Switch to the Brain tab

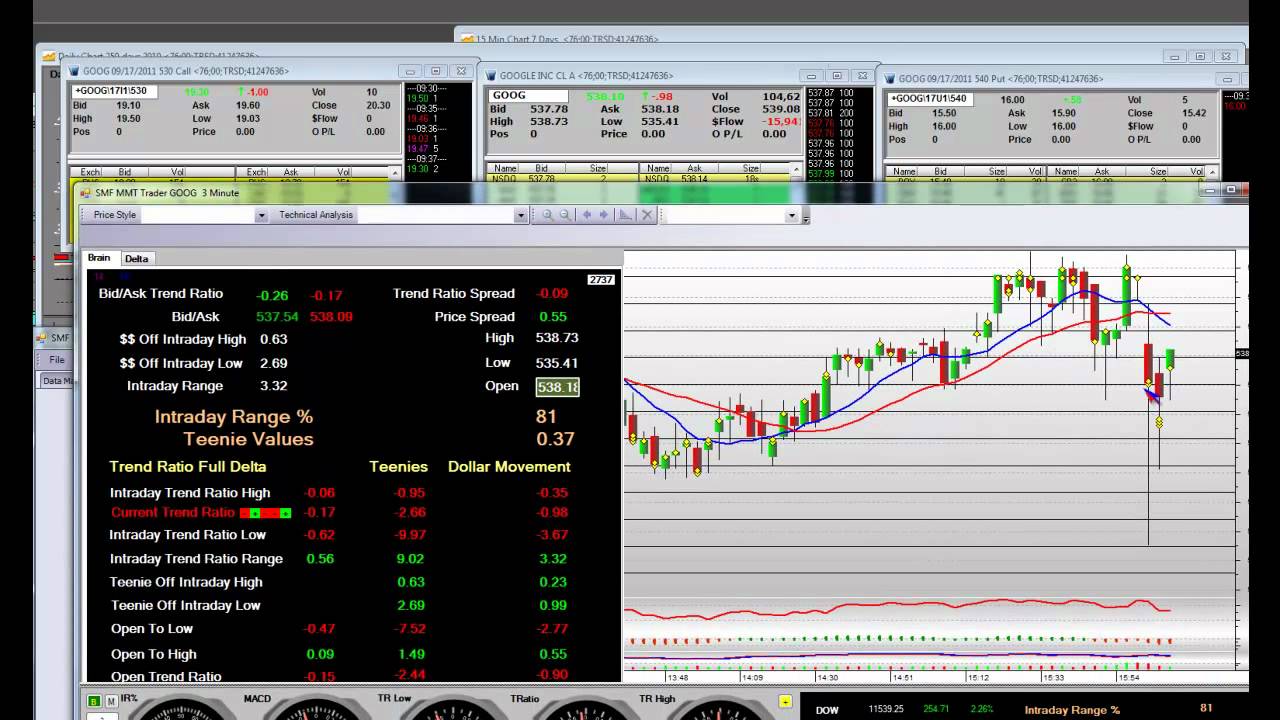99,258
